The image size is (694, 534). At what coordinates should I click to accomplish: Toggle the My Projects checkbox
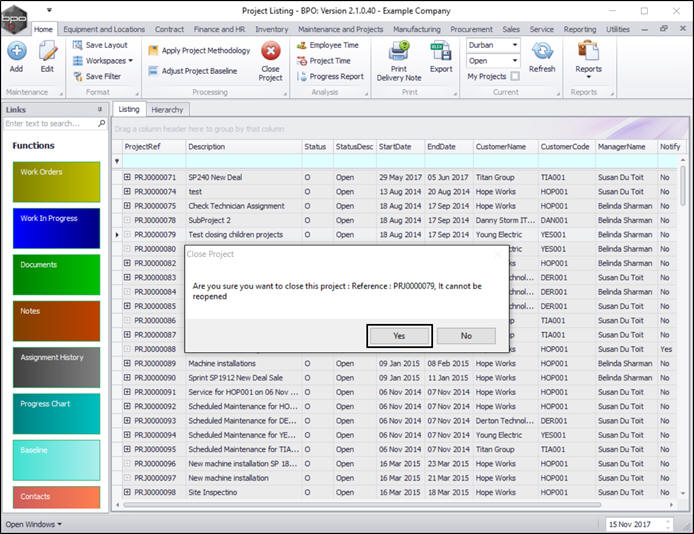[x=515, y=76]
